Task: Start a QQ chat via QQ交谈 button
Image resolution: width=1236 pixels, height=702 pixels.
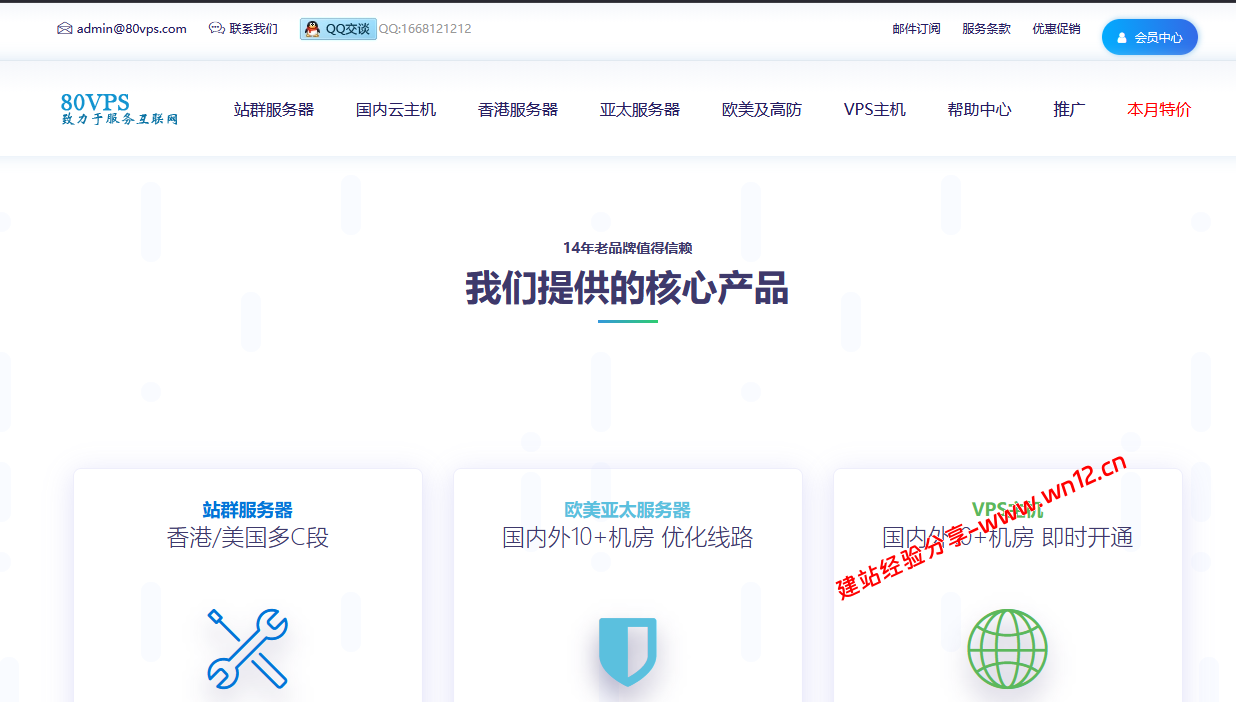Action: [x=337, y=29]
